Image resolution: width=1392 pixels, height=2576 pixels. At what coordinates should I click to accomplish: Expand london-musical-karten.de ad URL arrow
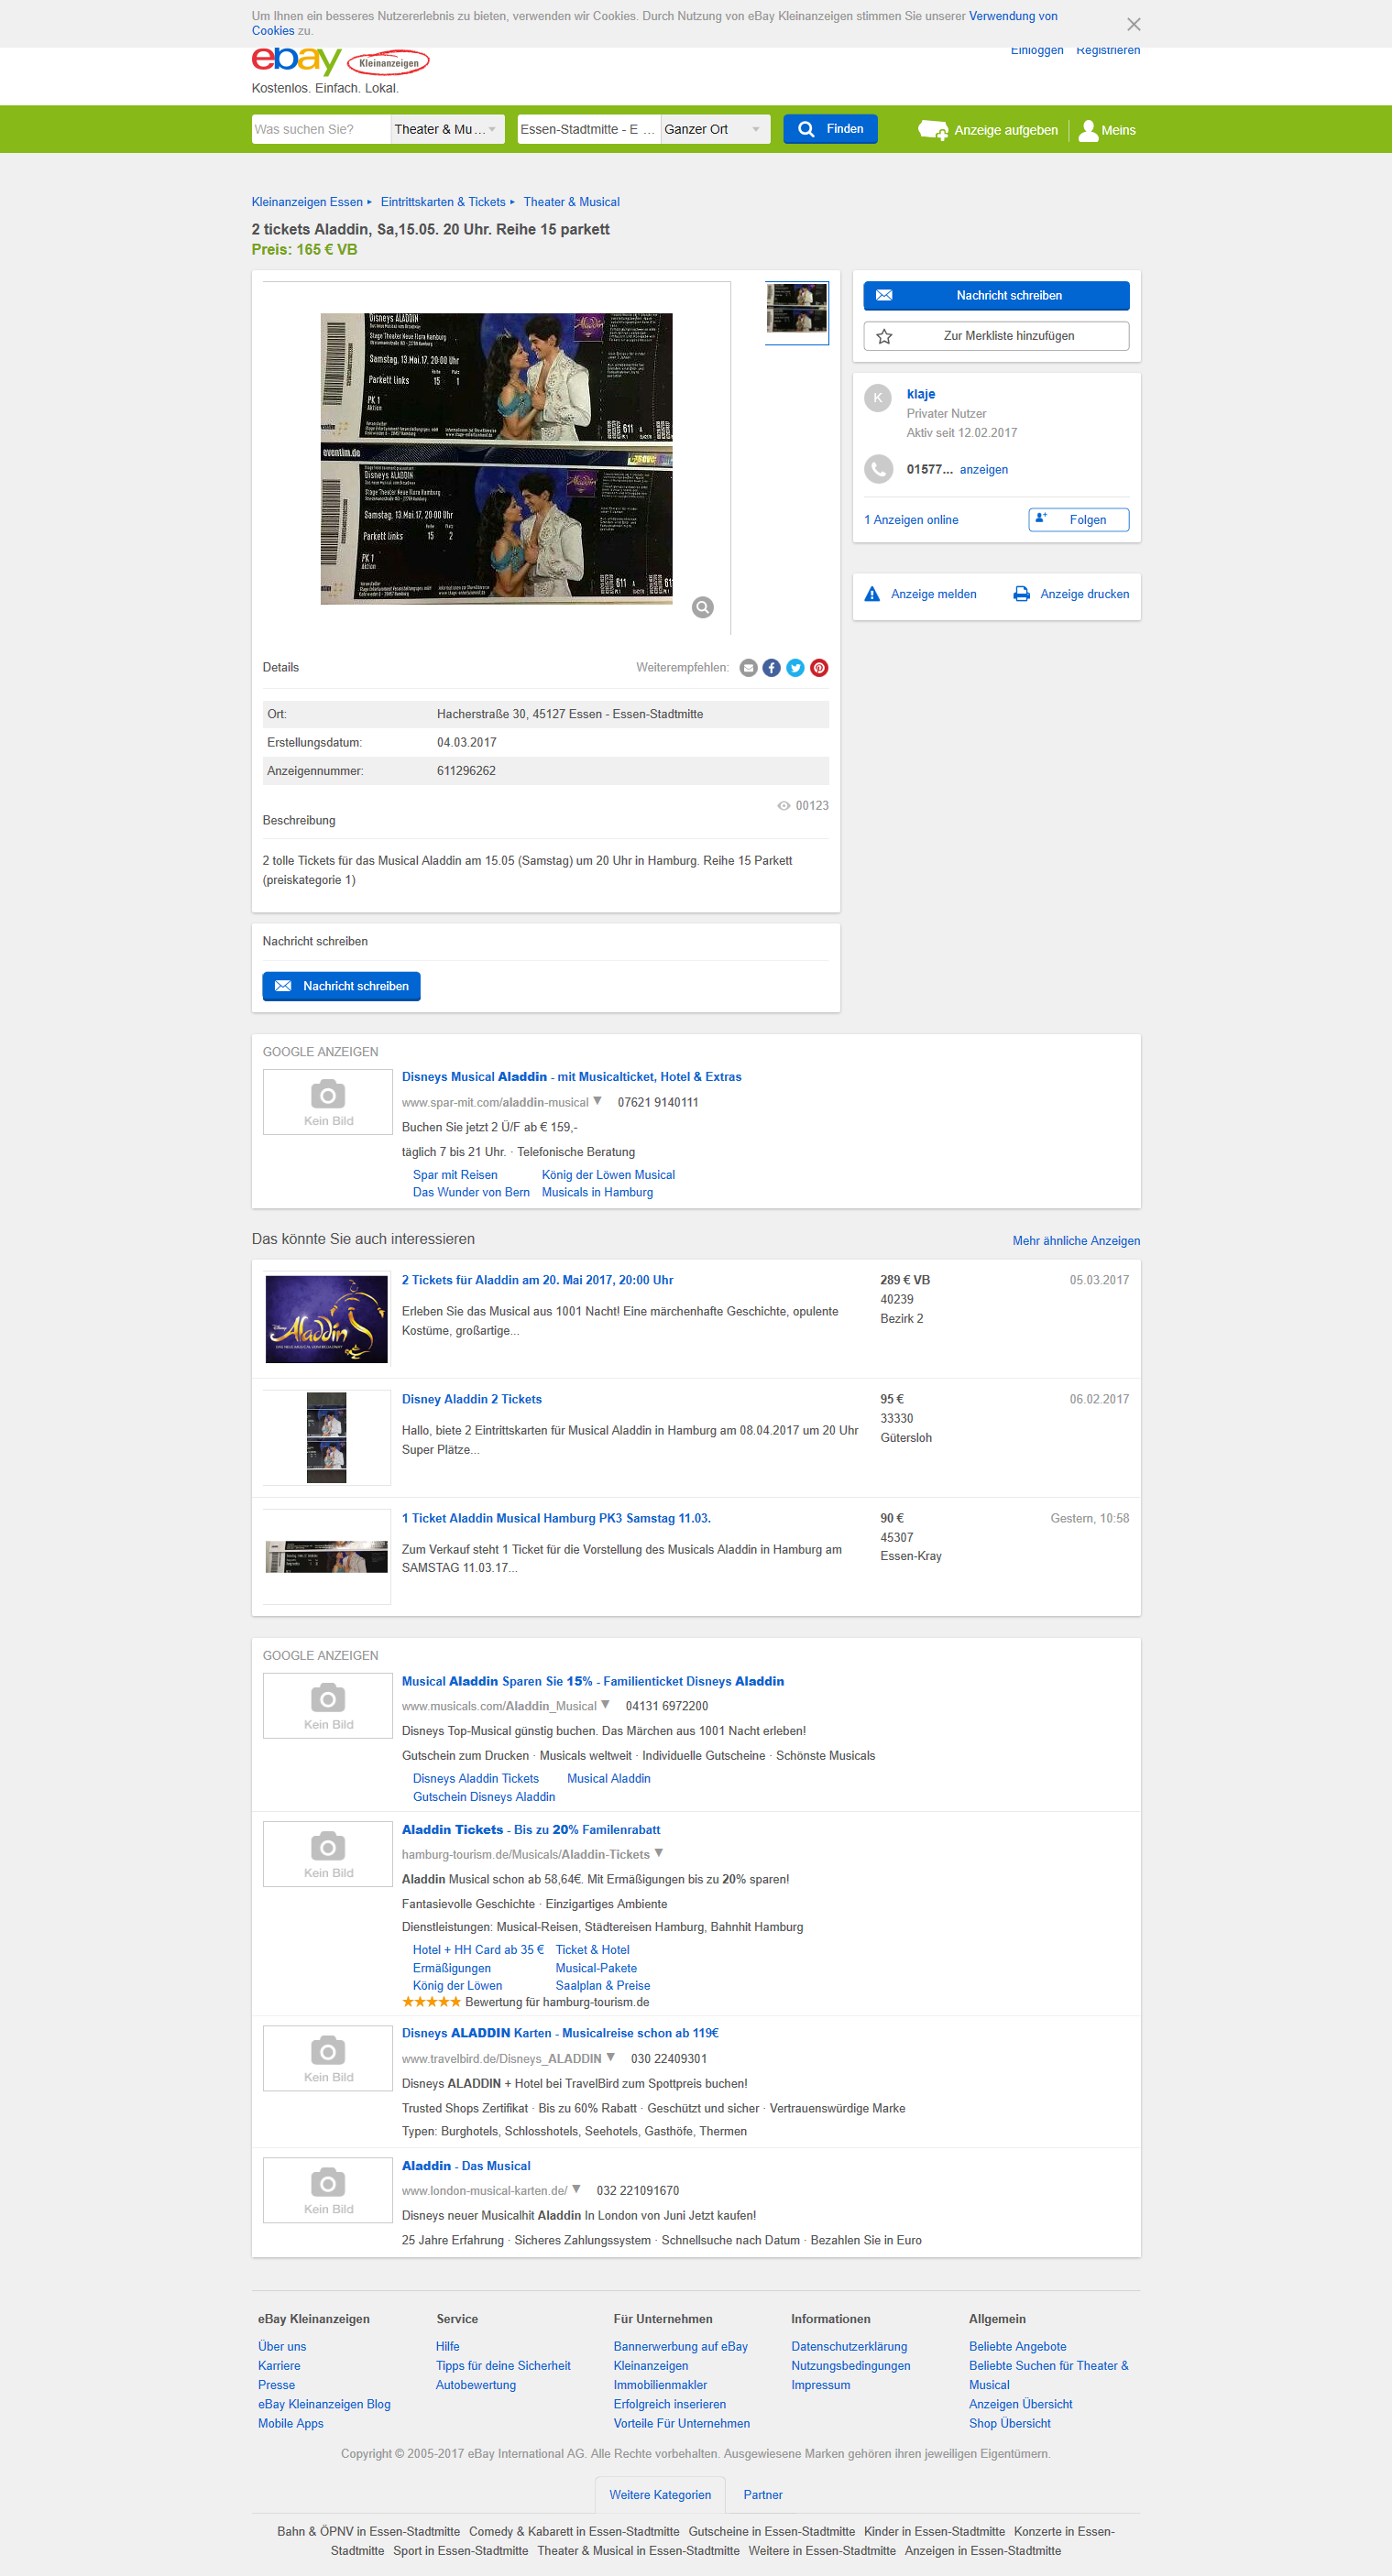click(x=576, y=2189)
